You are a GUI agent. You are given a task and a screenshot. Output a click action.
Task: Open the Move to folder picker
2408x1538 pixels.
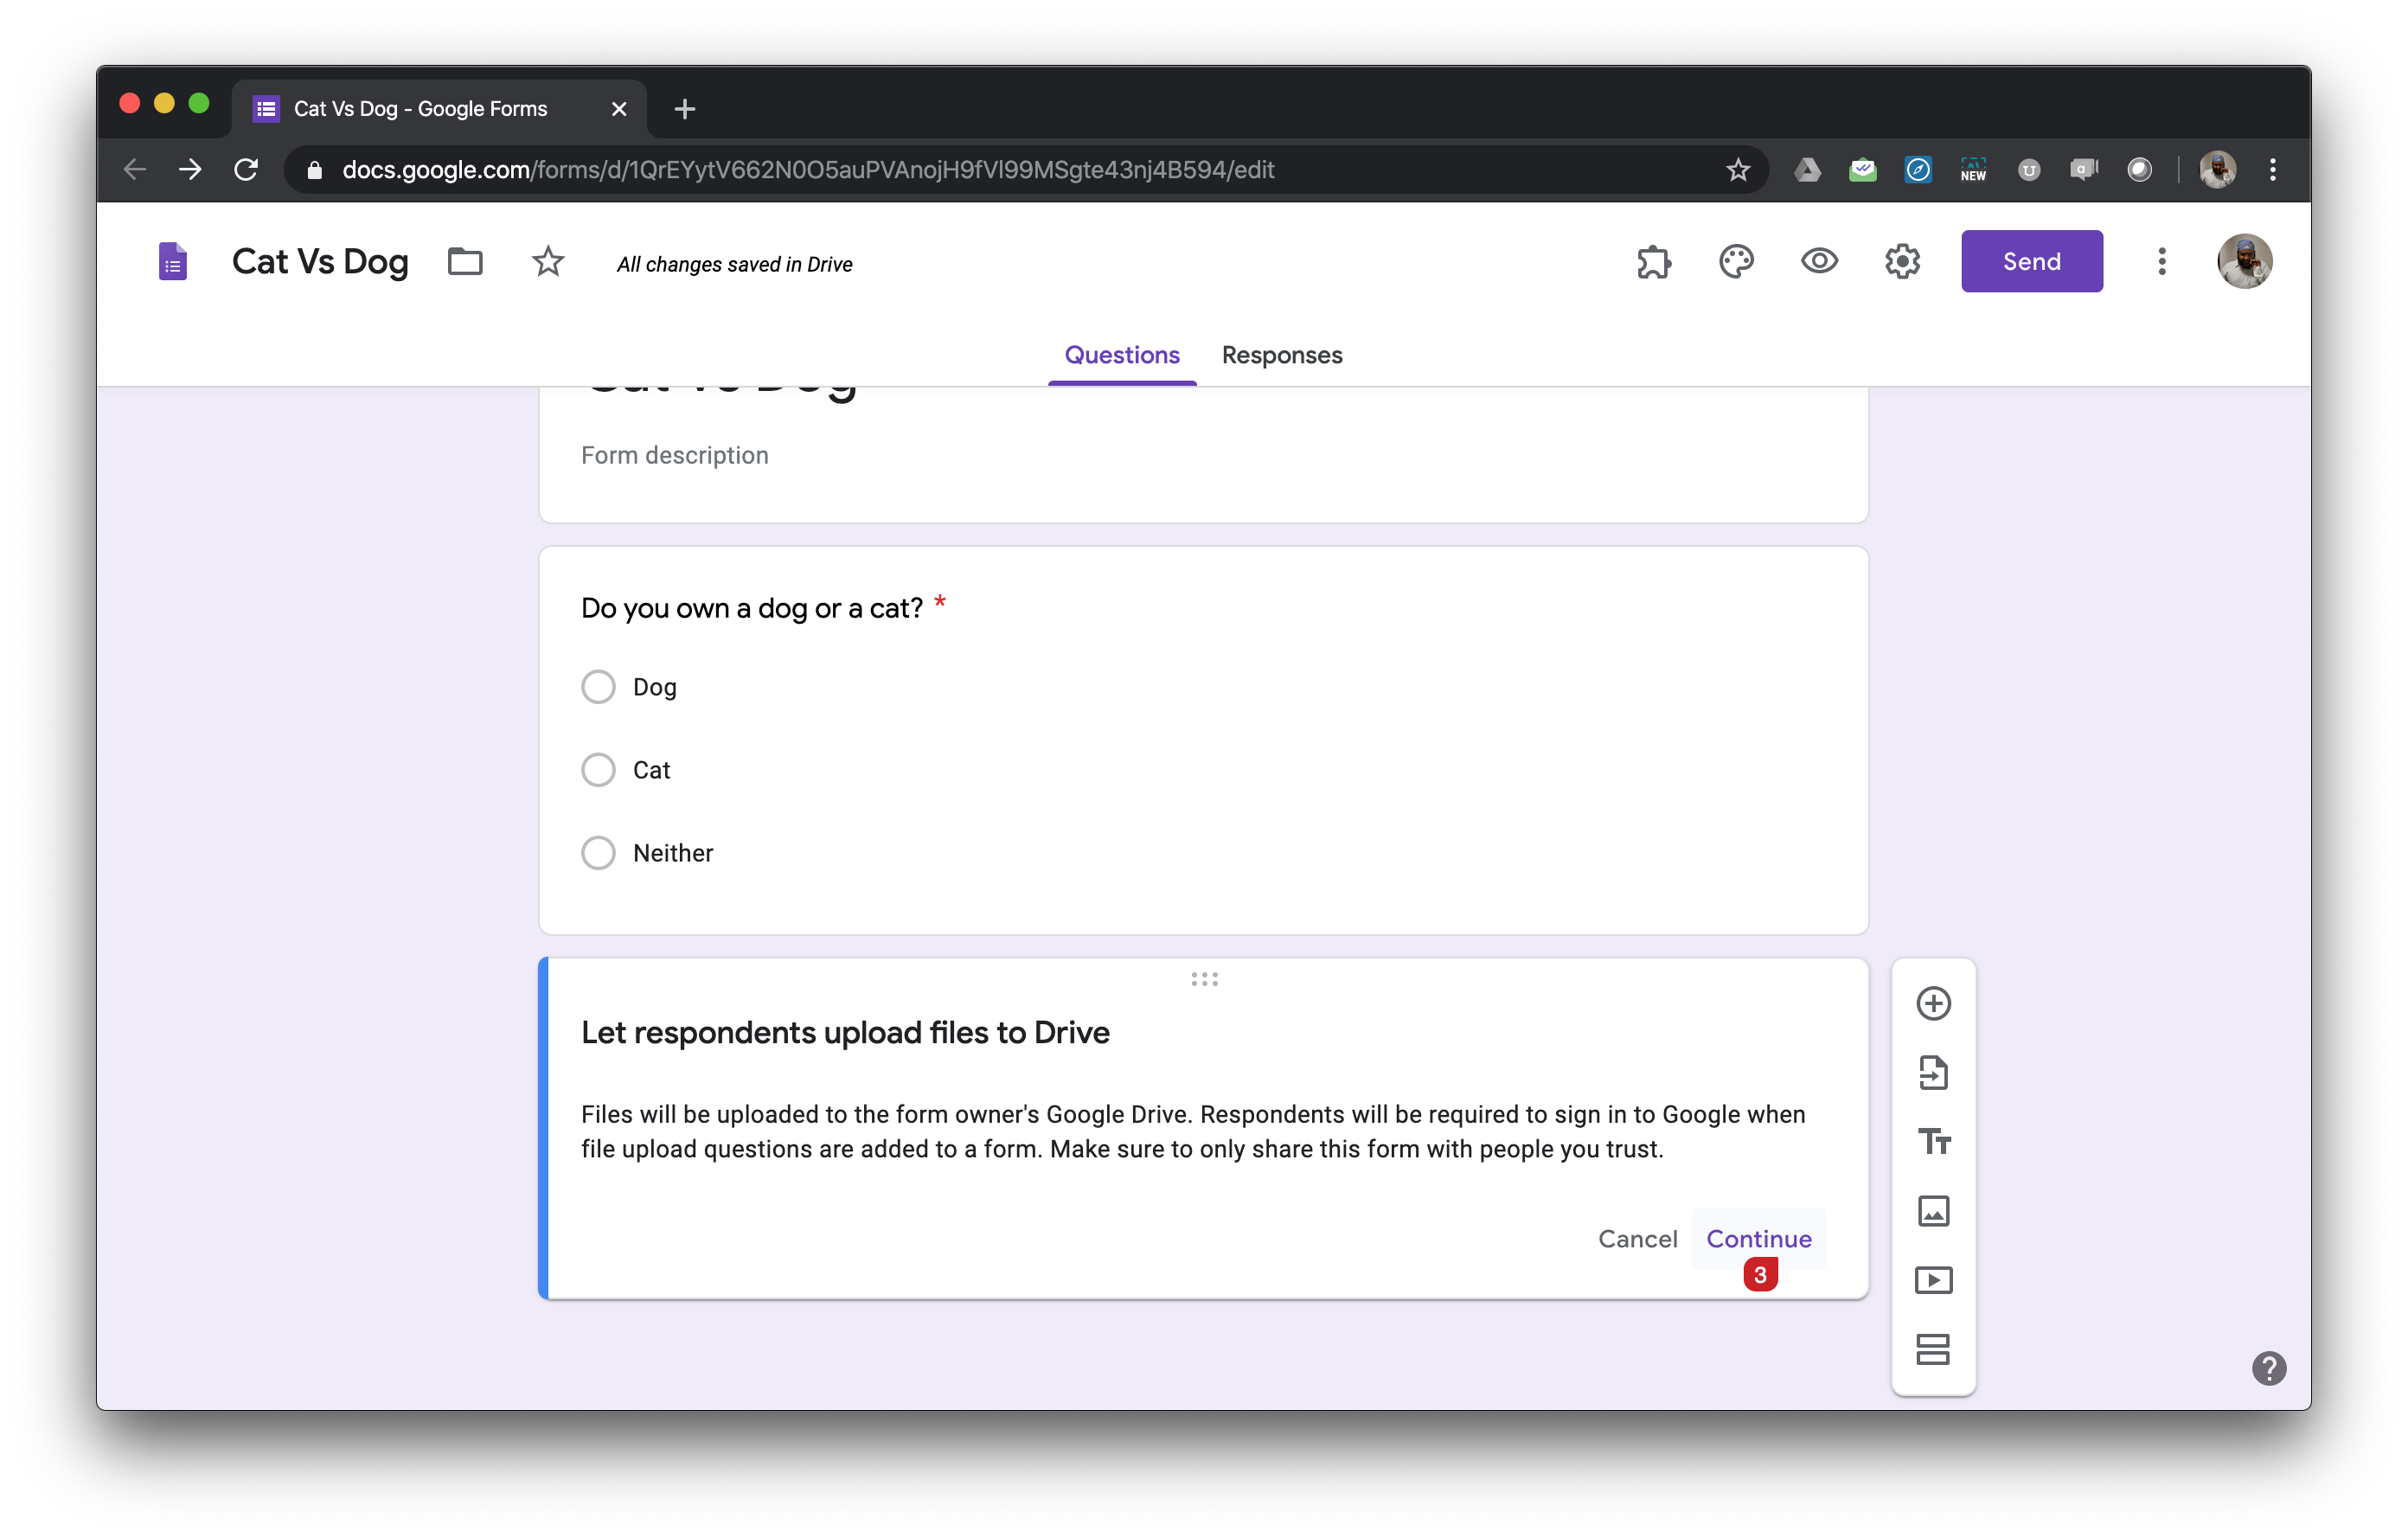tap(465, 262)
